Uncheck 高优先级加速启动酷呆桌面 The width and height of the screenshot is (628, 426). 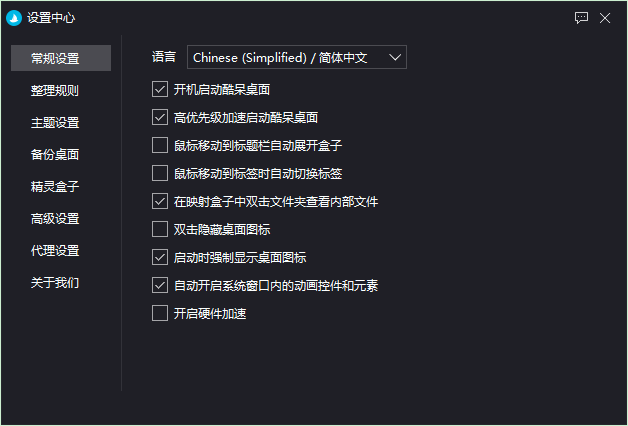[160, 117]
